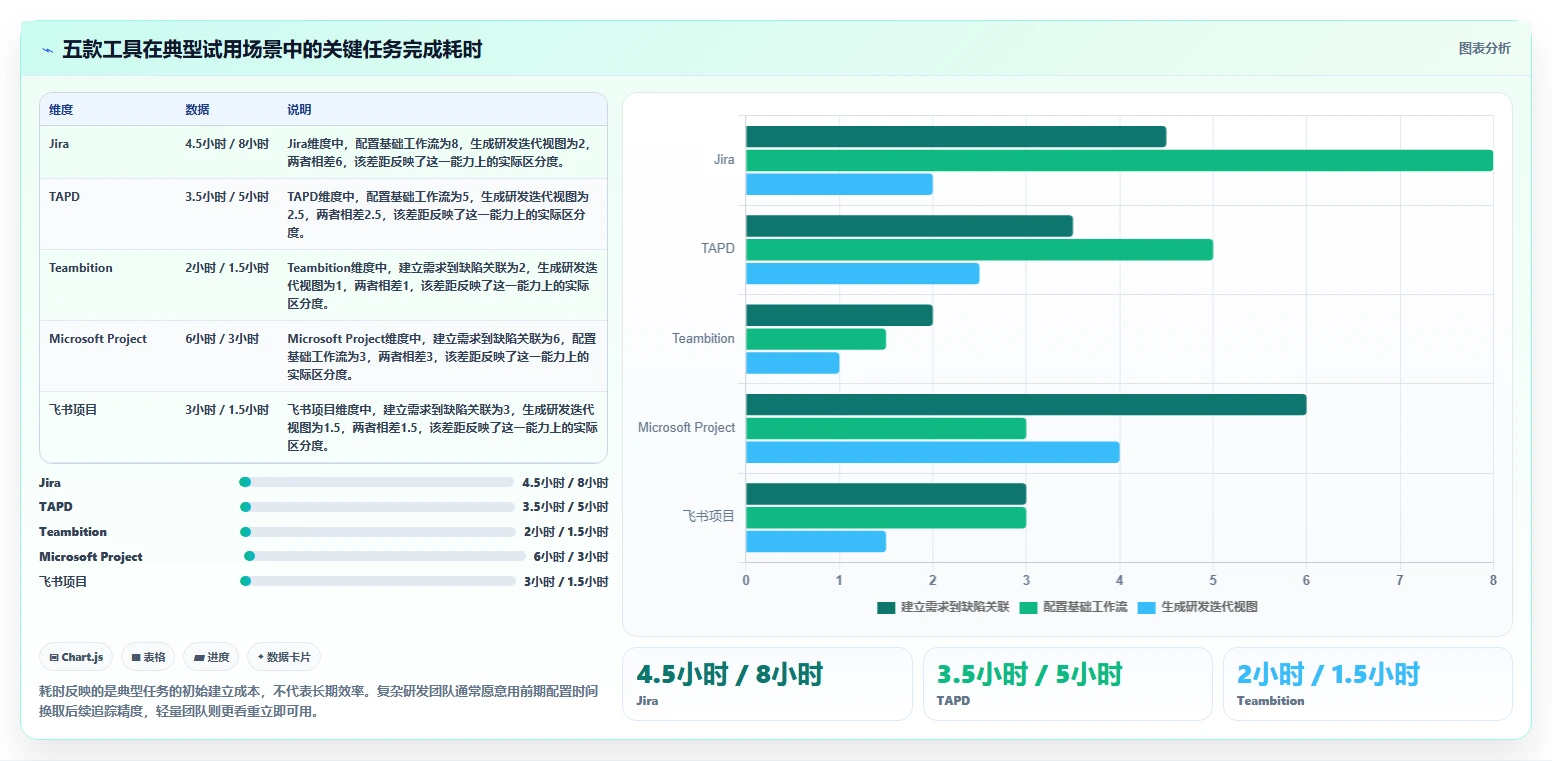This screenshot has height=761, width=1552.
Task: Open the Jira 4.5小时 / 8小时 data card
Action: [767, 684]
